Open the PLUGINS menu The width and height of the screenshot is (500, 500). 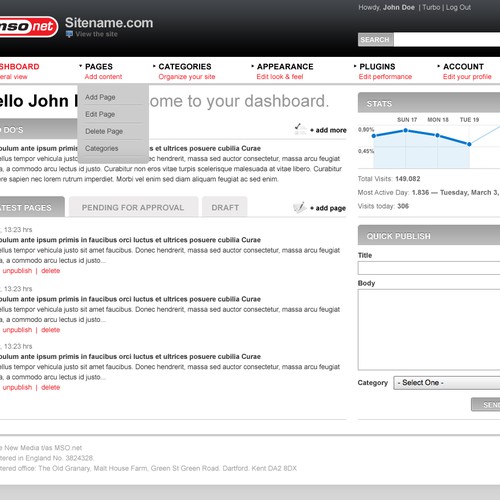(377, 66)
